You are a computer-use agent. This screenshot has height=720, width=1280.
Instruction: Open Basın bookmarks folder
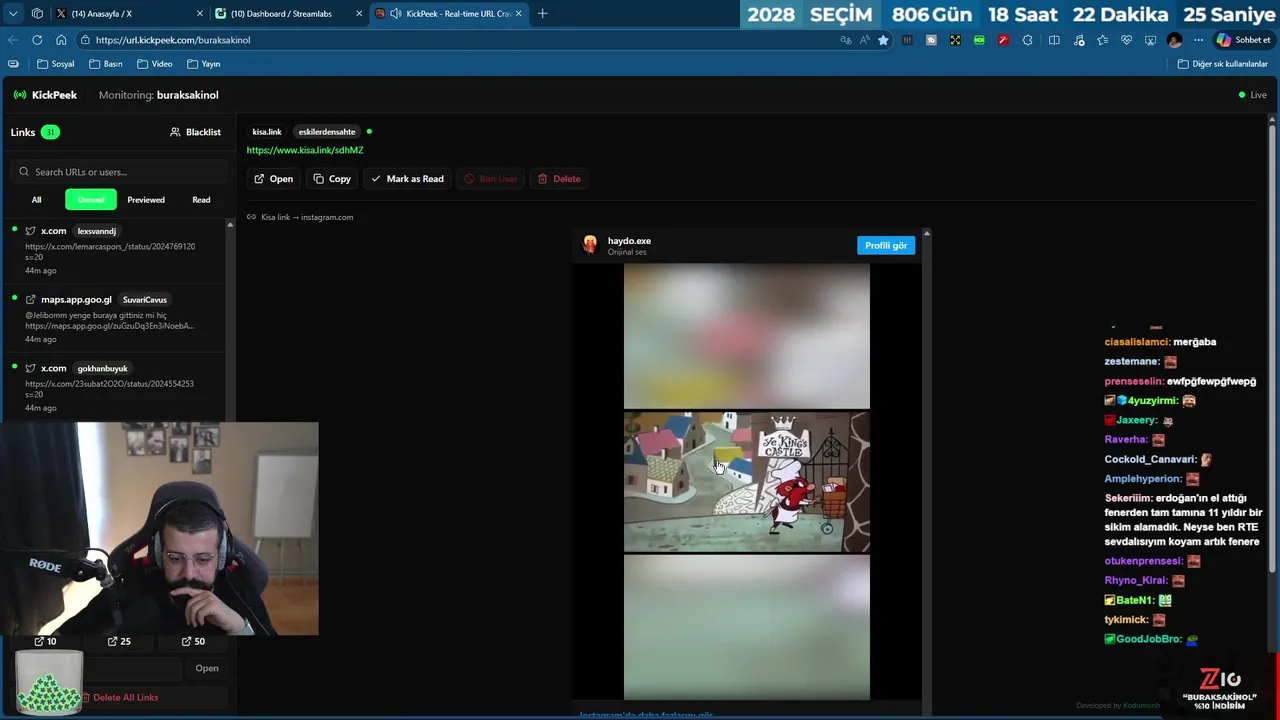[106, 64]
